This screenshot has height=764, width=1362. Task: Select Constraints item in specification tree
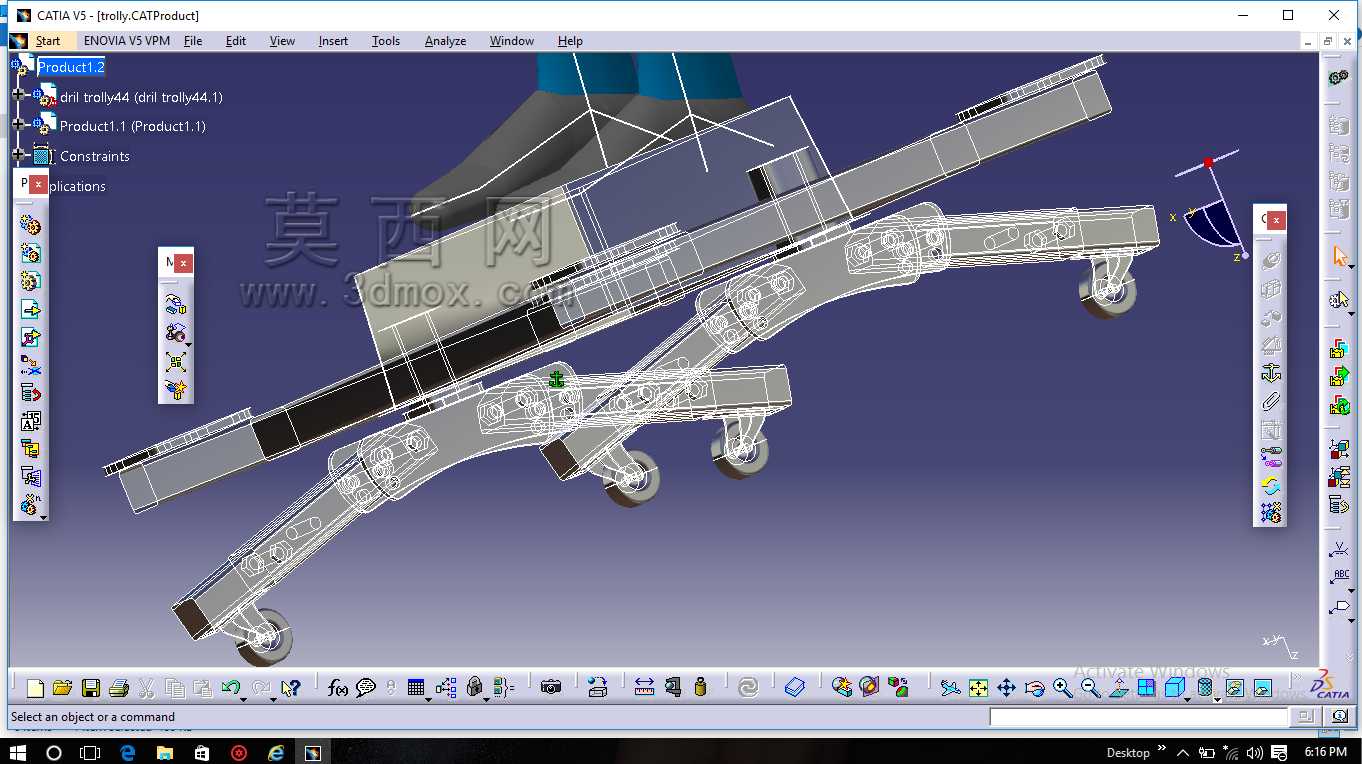click(95, 156)
